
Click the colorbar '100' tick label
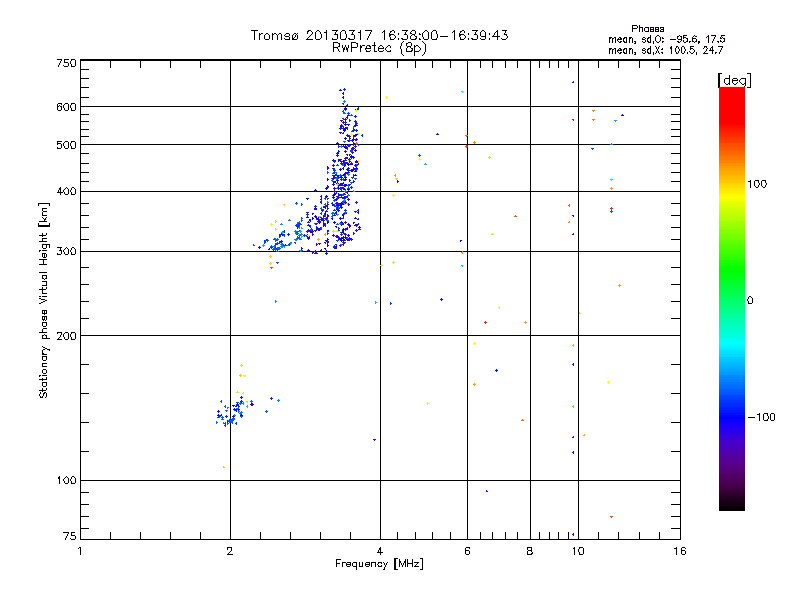point(757,184)
